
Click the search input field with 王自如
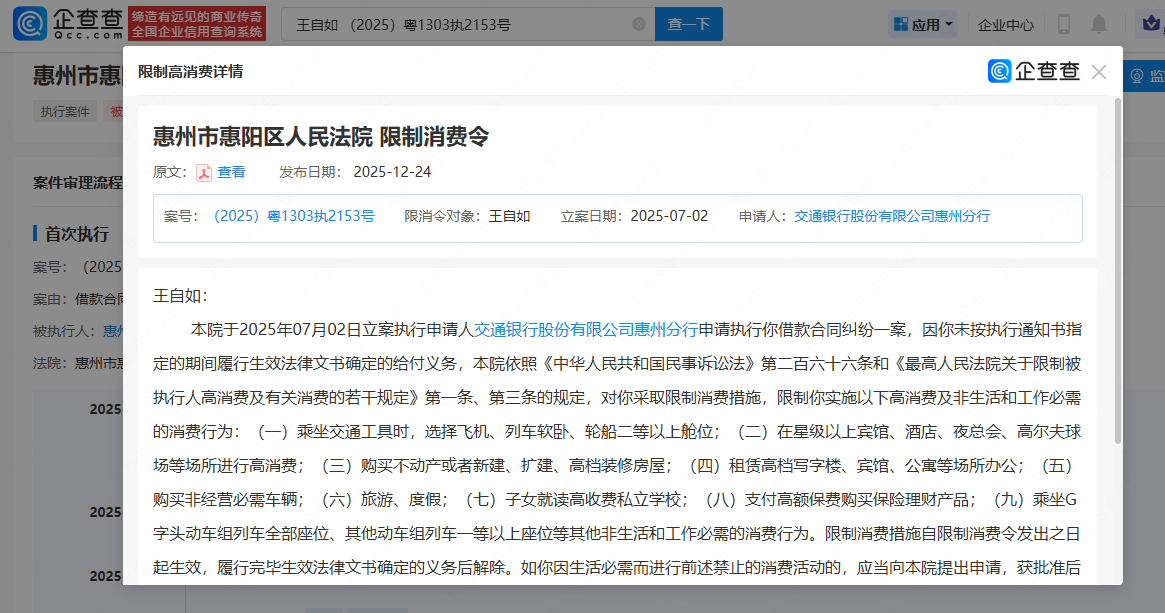click(460, 25)
